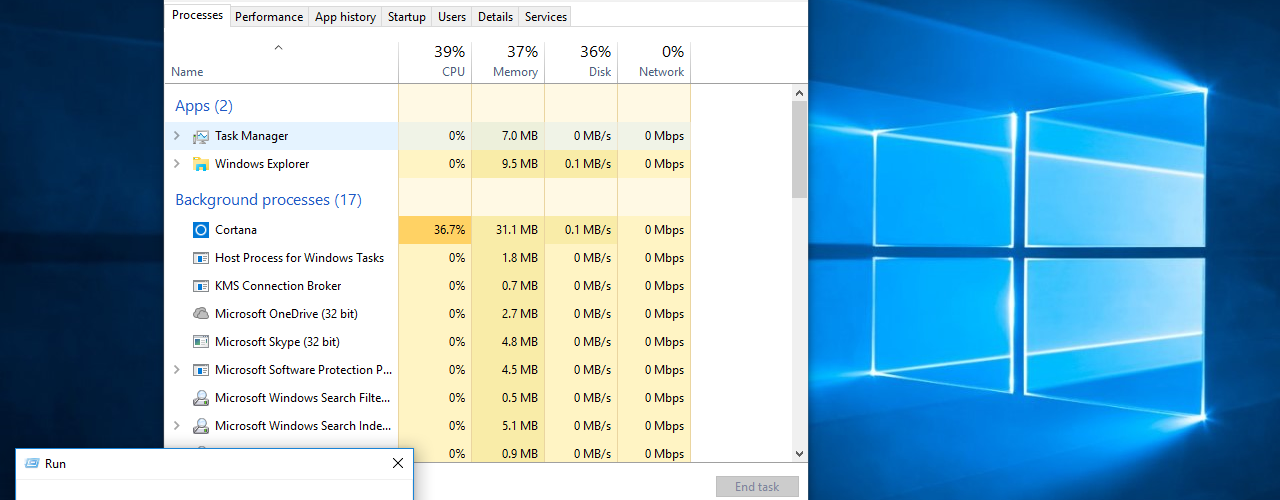The width and height of the screenshot is (1280, 500).
Task: Click the Microsoft Skype process icon
Action: pos(201,342)
